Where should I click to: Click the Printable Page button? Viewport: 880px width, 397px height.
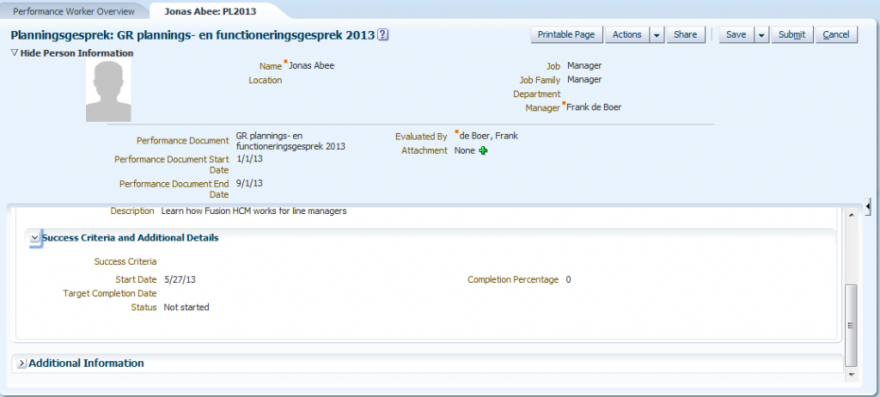tap(566, 35)
